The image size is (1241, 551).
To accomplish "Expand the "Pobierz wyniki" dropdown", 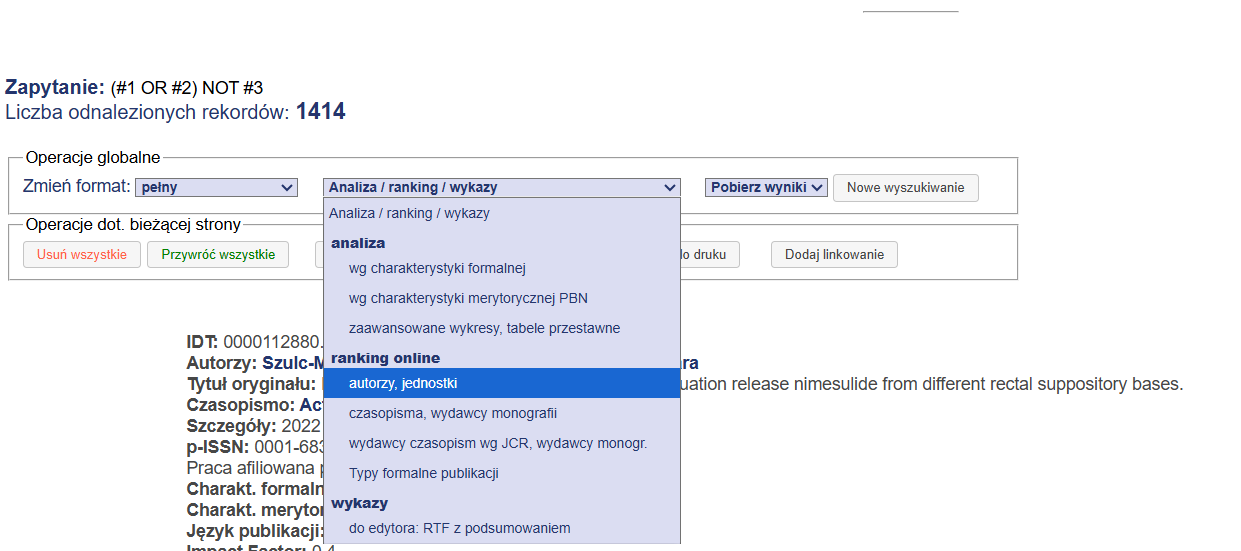I will (766, 187).
